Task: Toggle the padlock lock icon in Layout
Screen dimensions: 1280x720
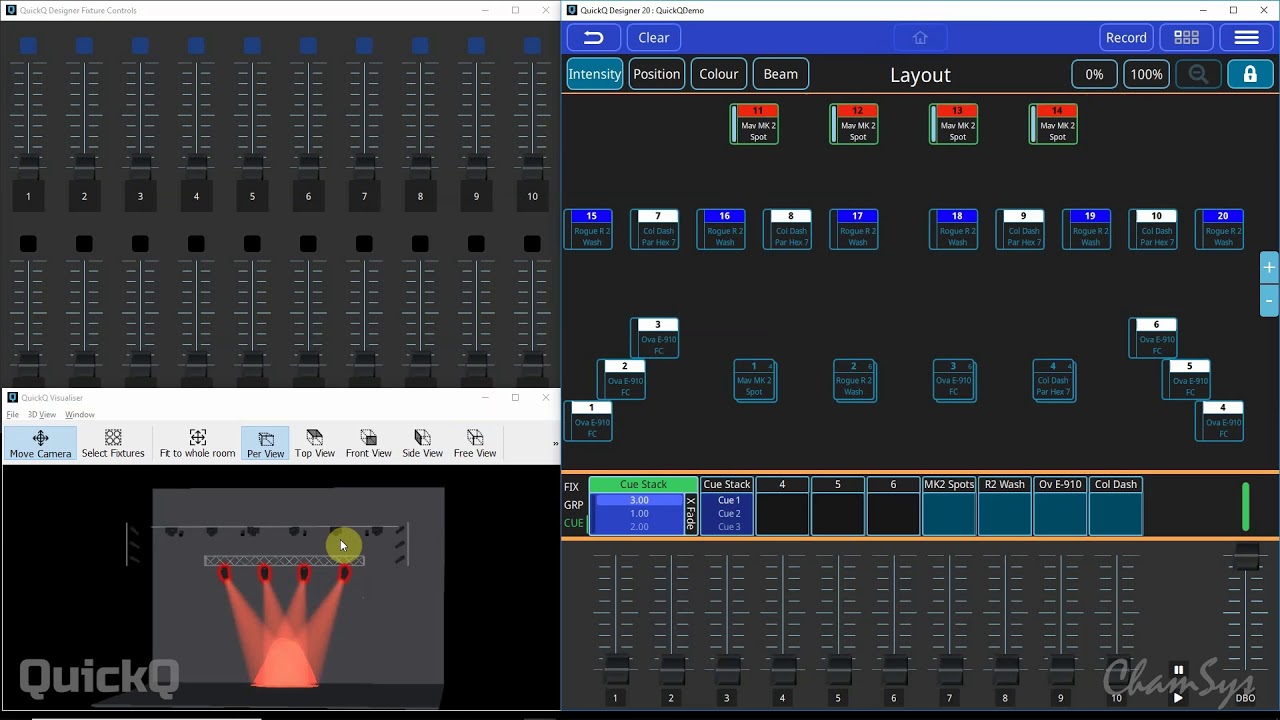Action: point(1249,74)
